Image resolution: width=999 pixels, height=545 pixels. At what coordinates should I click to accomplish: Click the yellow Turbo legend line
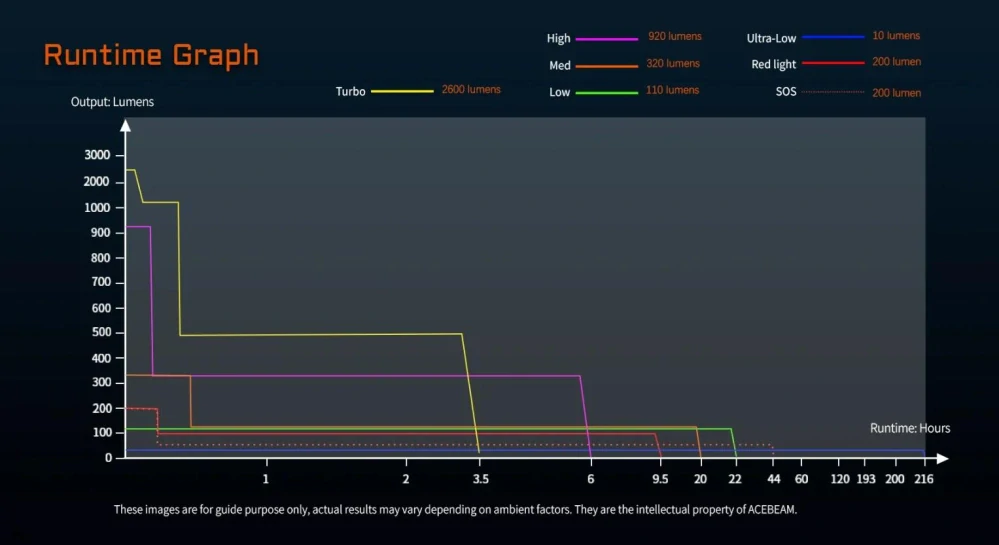[402, 91]
